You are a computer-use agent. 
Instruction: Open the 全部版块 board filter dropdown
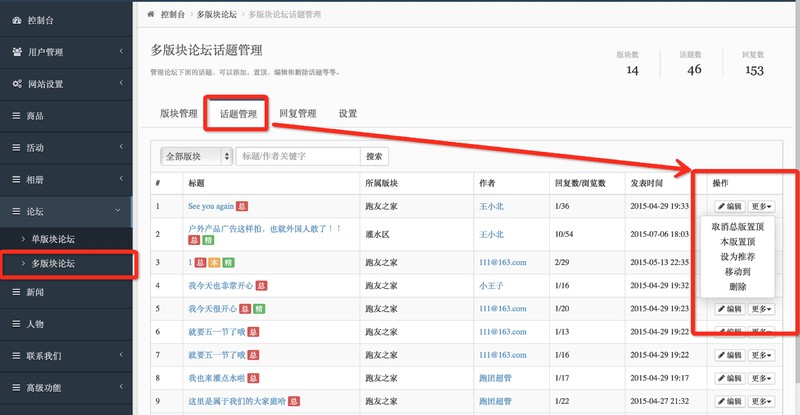(x=196, y=156)
